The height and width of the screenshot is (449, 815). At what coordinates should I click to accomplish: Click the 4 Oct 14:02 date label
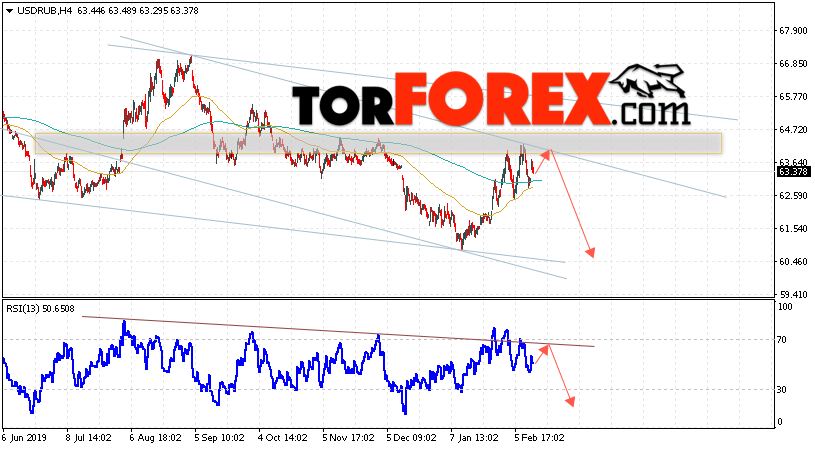(x=284, y=438)
